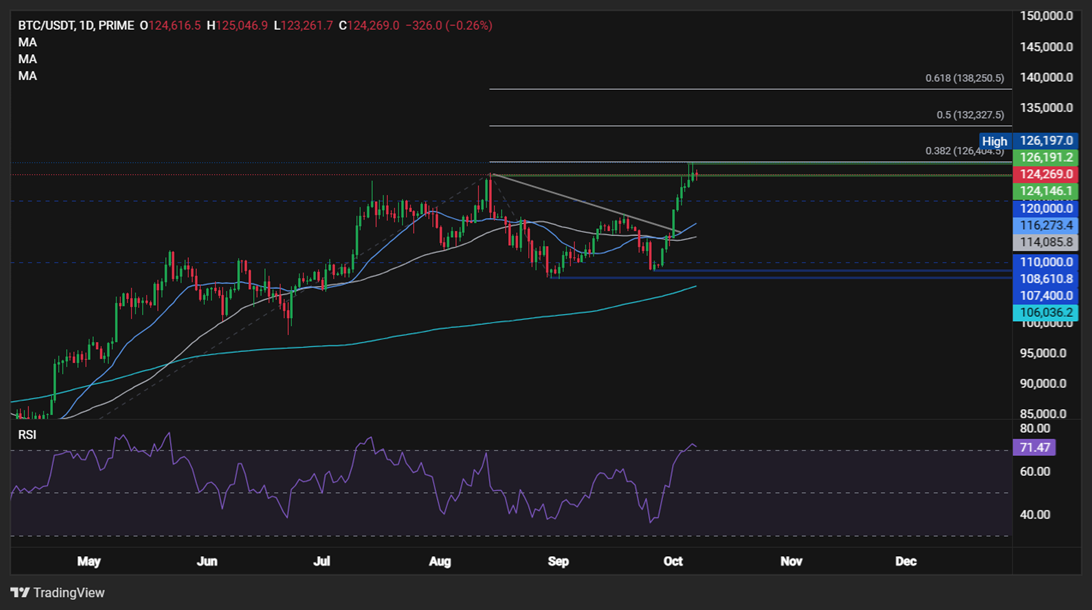Click the Aug label on time axis

click(441, 562)
